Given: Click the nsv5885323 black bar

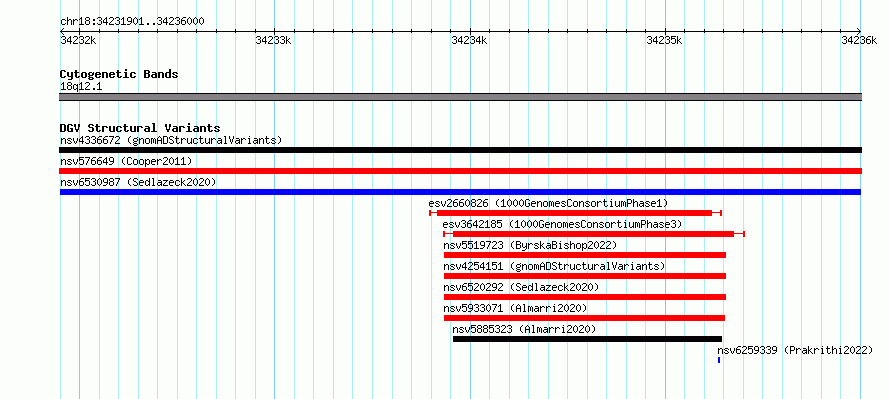Looking at the screenshot, I should tap(587, 339).
